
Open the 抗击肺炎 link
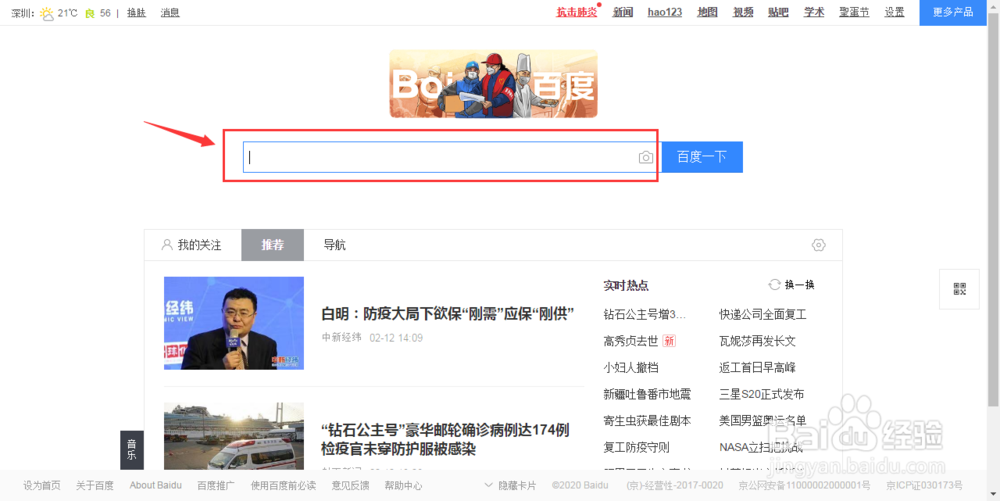(577, 12)
